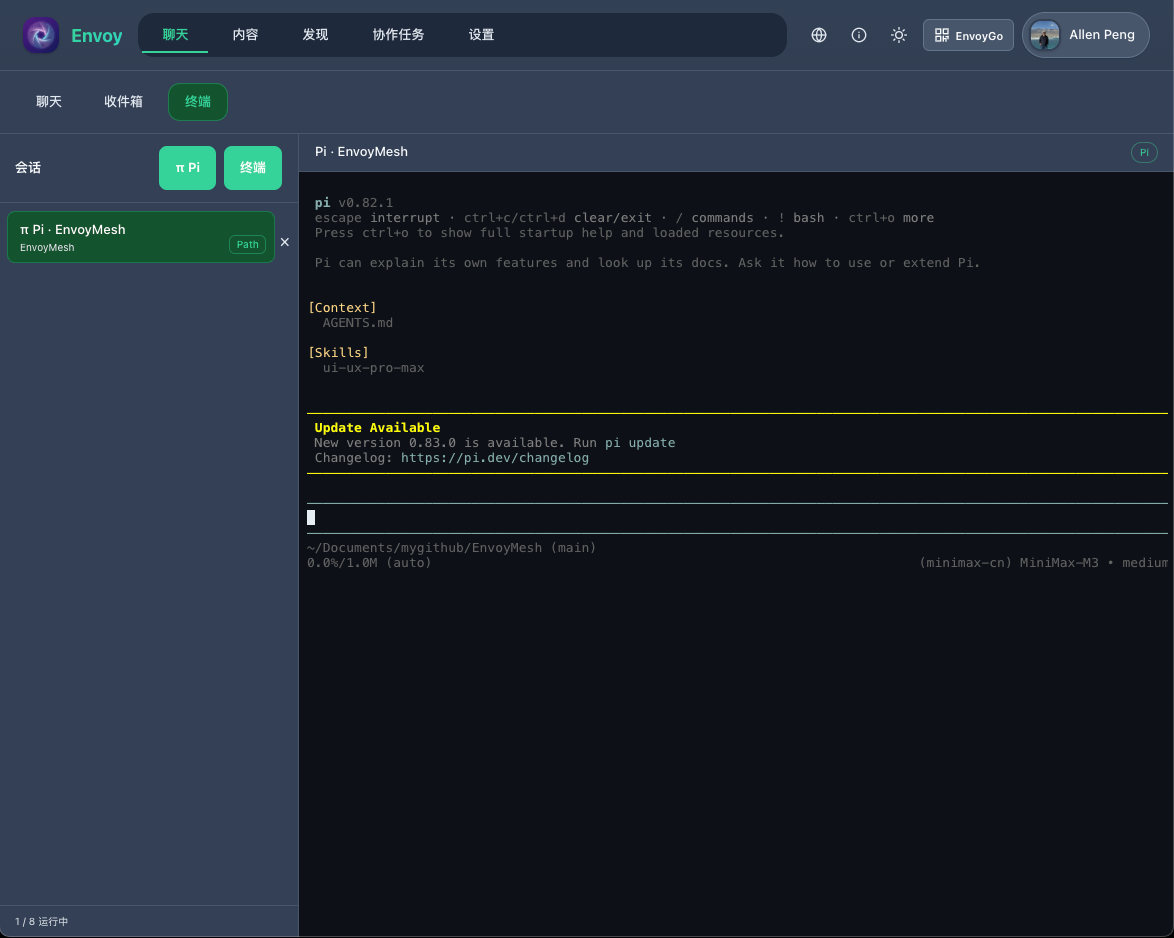Viewport: 1174px width, 938px height.
Task: Open EnvoyGo QR code button
Action: coord(968,35)
